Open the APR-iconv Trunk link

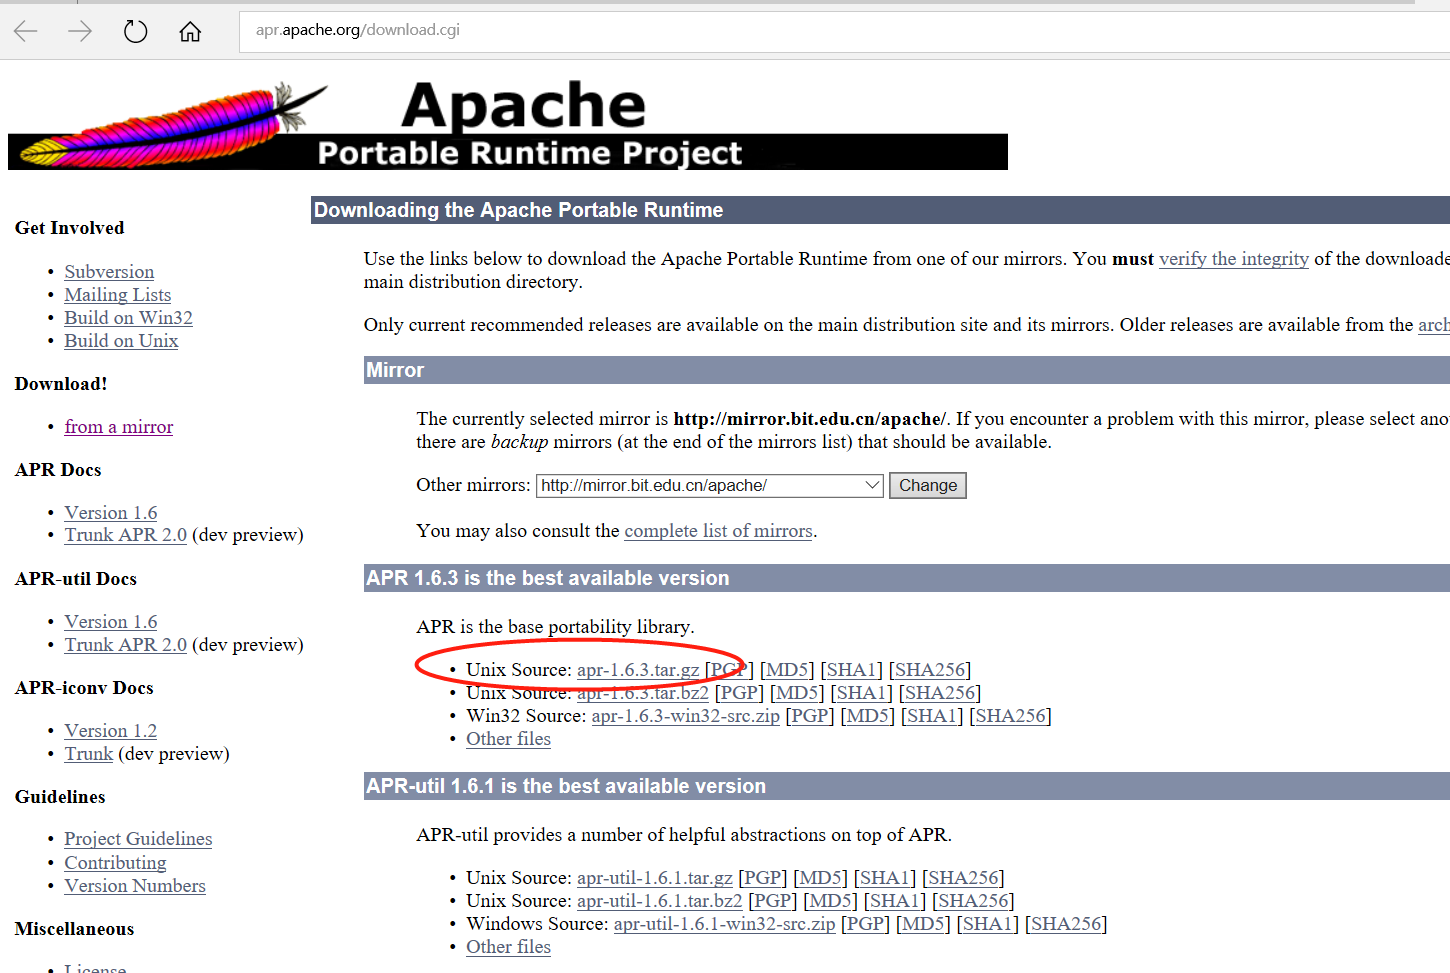tap(89, 754)
